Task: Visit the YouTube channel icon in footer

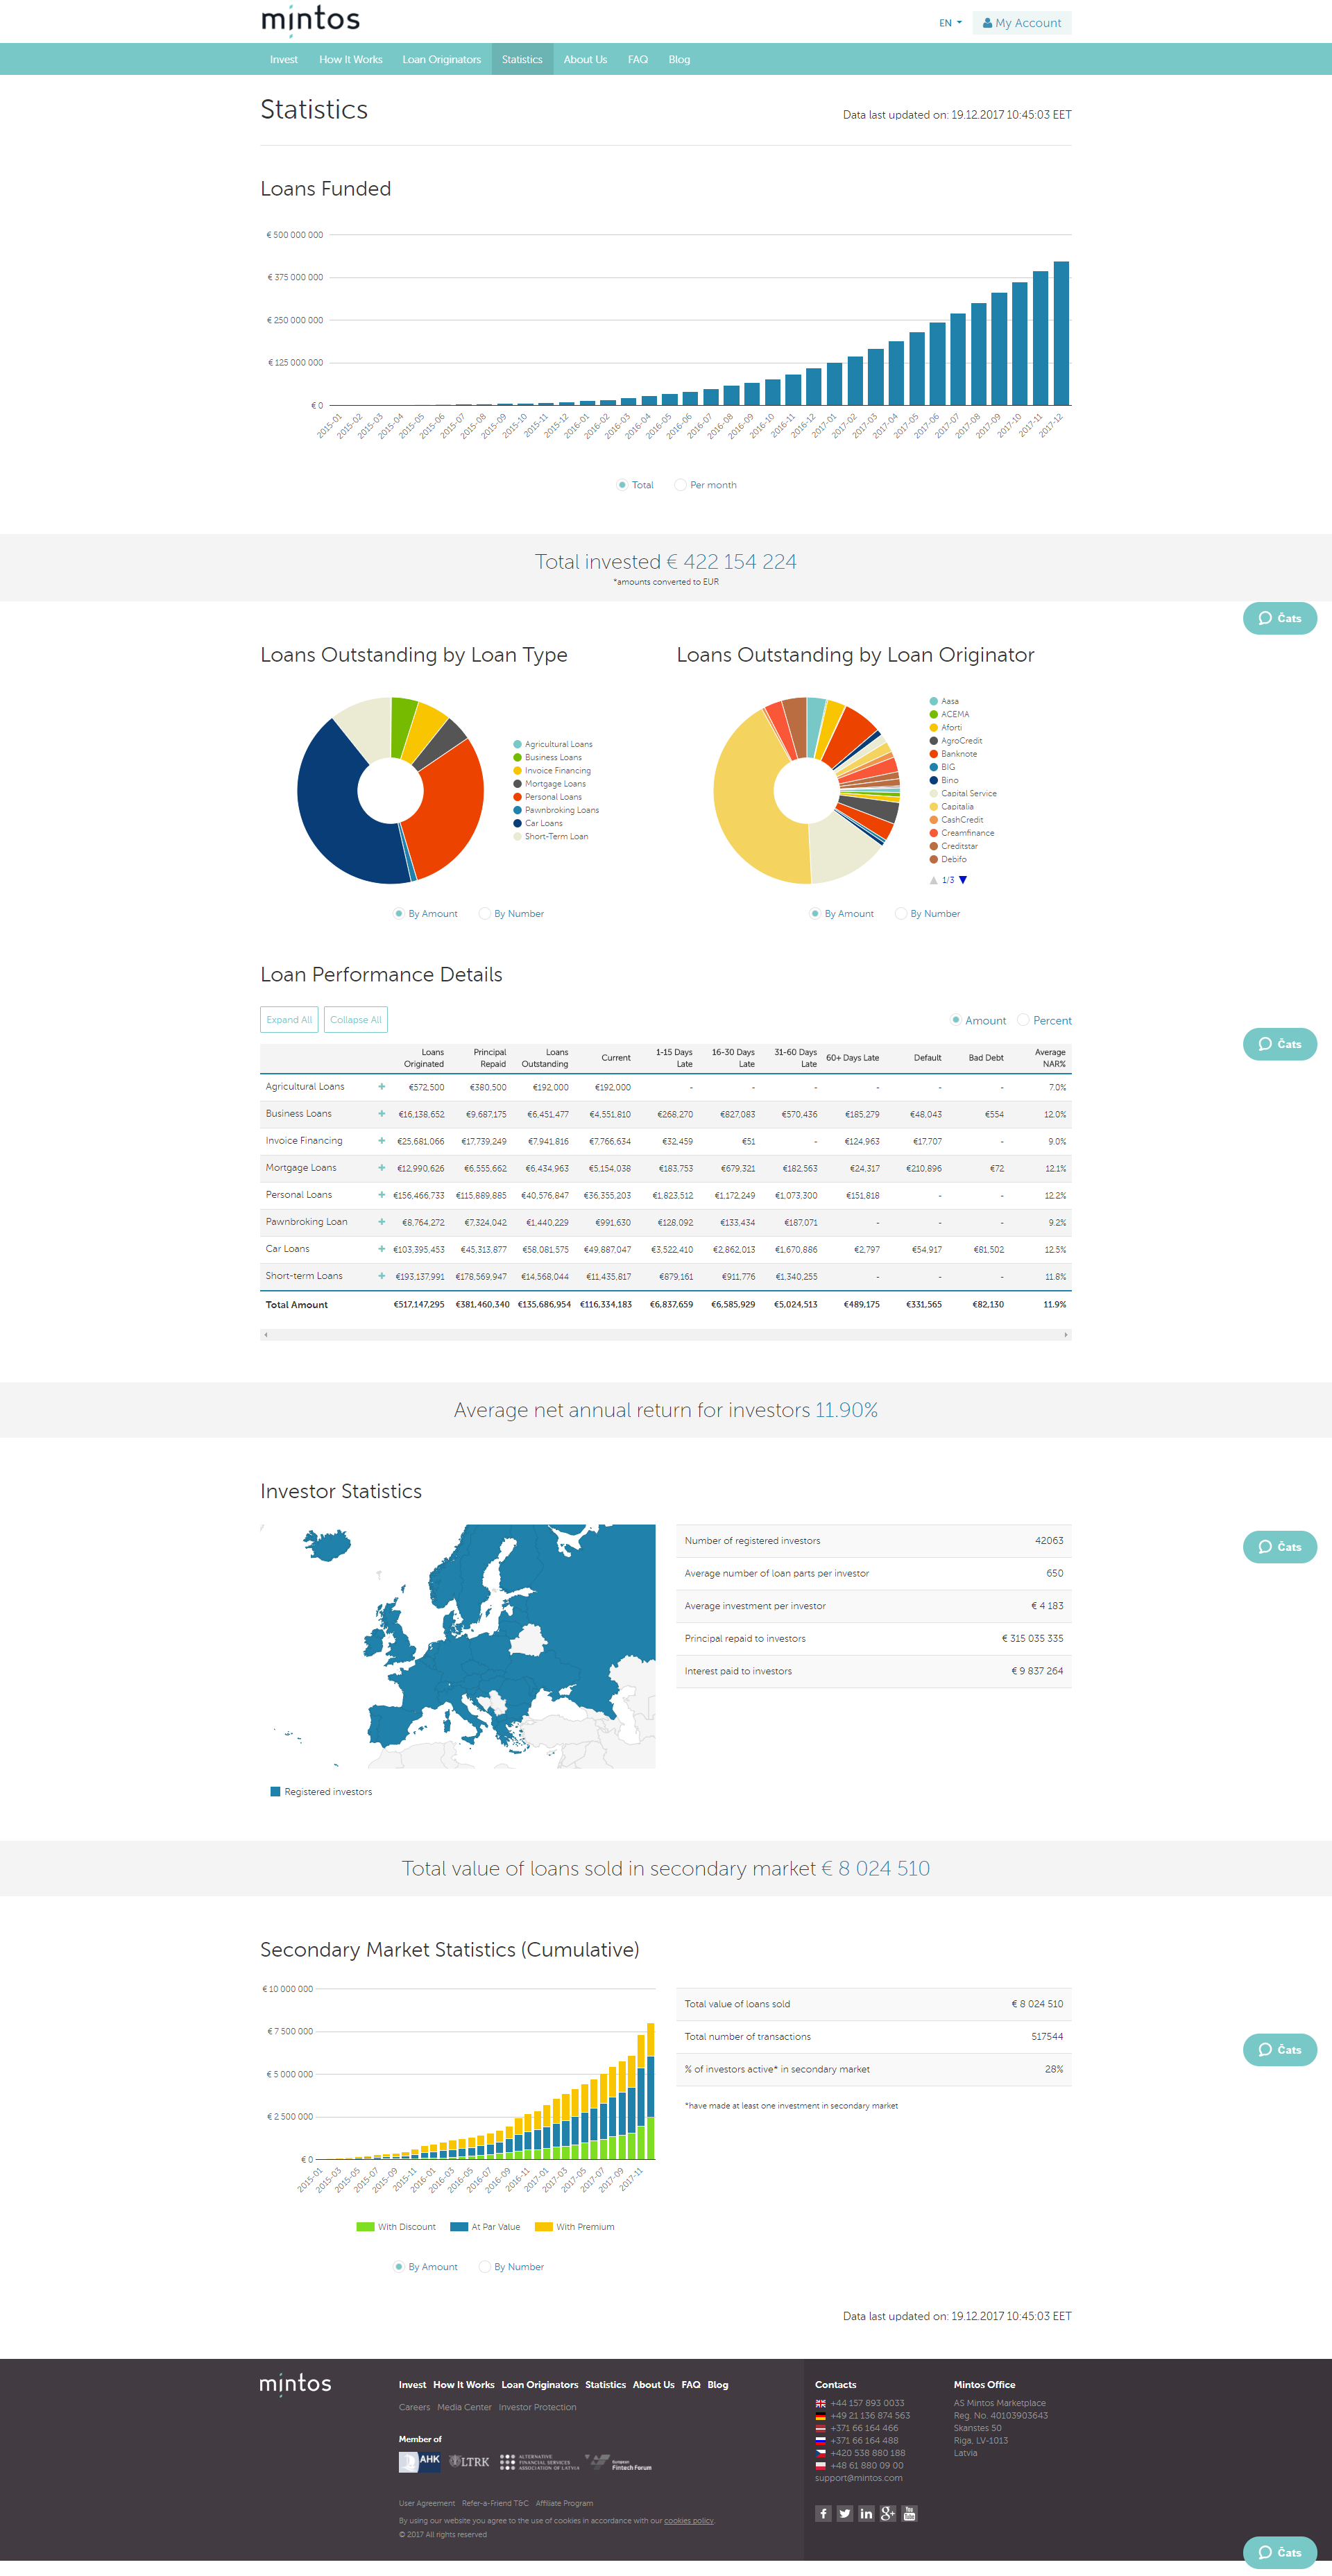Action: (909, 2513)
